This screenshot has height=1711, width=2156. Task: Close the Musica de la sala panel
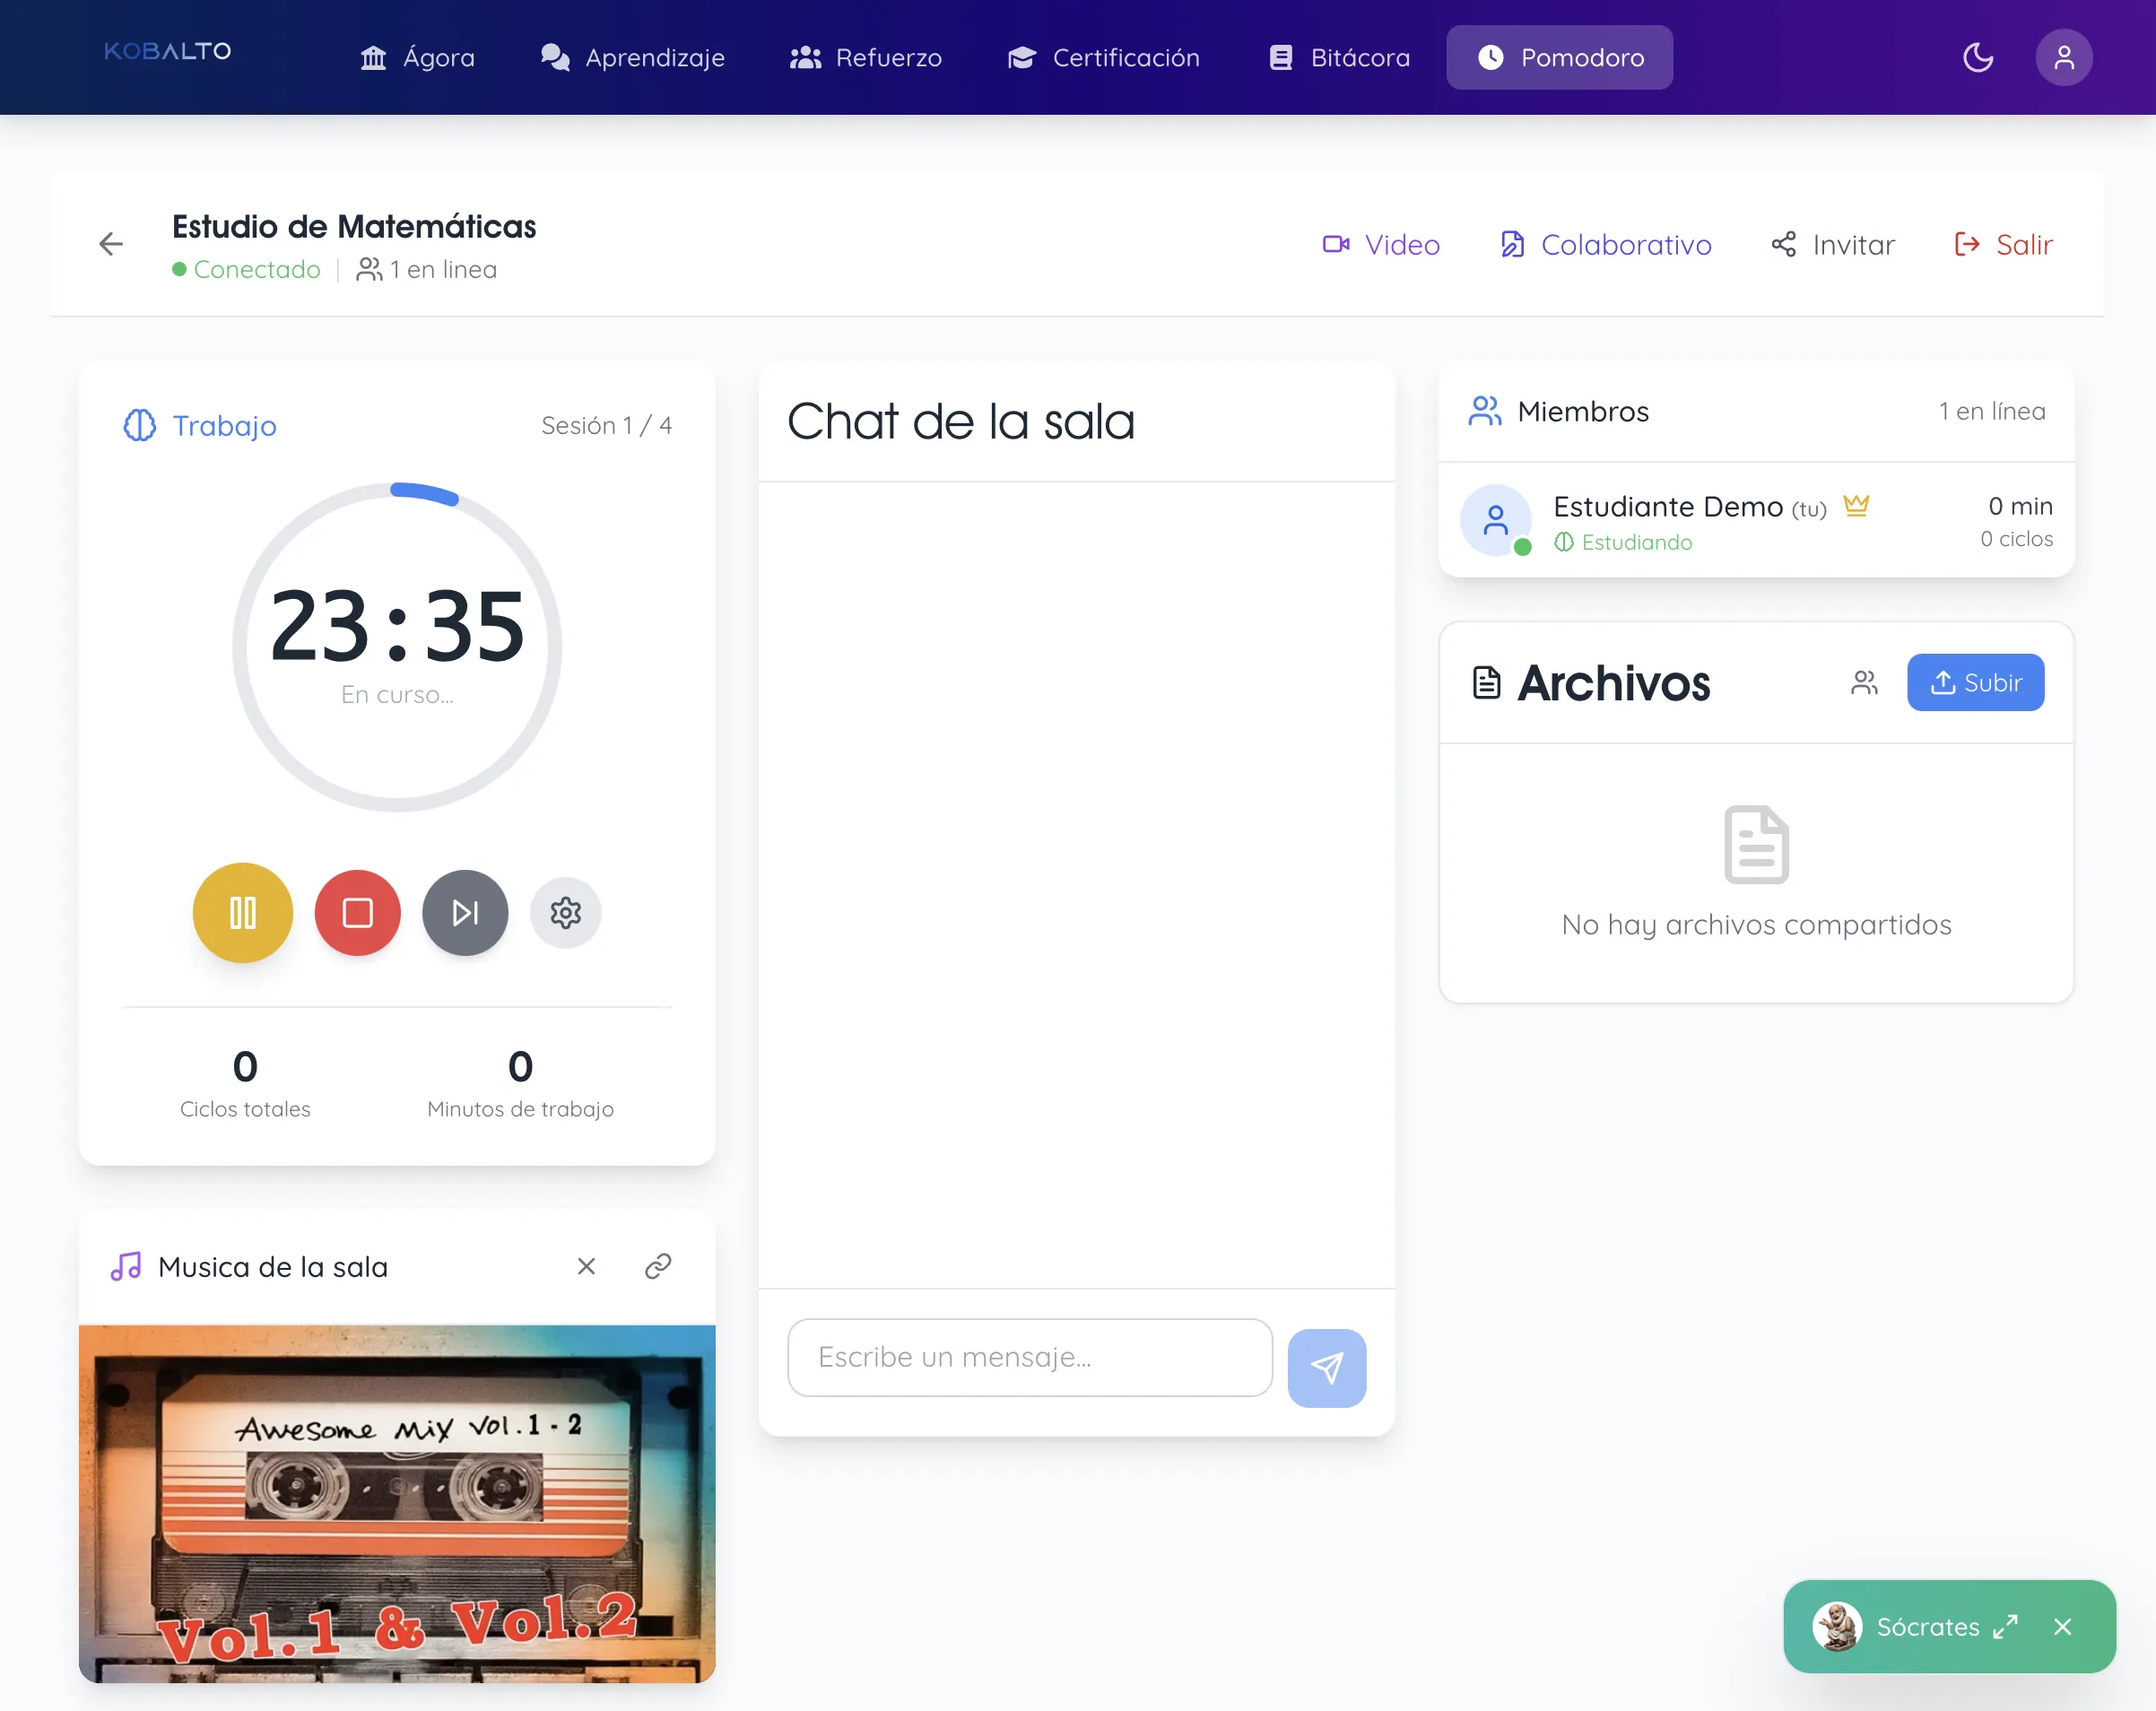[586, 1265]
